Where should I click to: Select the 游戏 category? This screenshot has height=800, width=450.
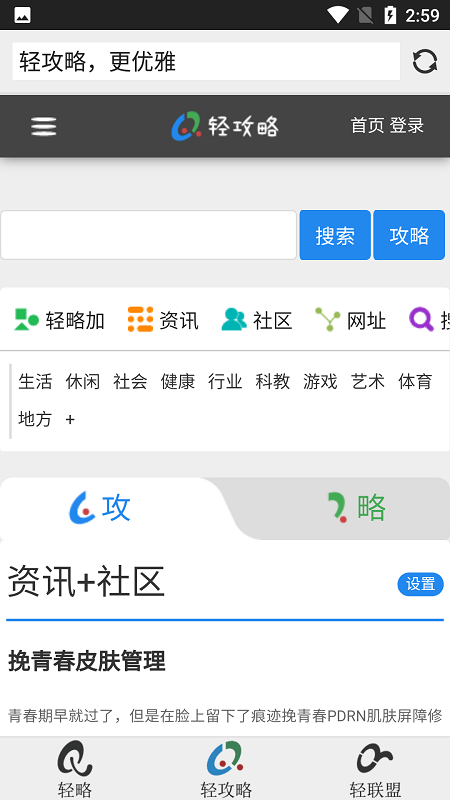tap(320, 382)
